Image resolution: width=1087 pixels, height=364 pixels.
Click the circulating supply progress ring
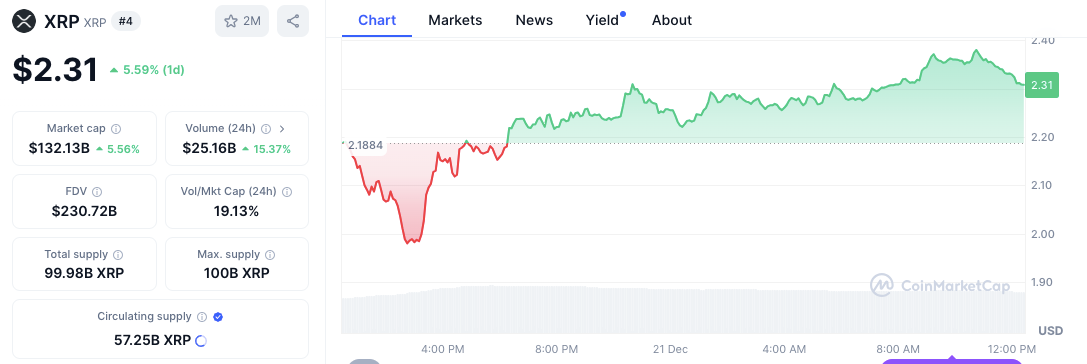click(201, 340)
